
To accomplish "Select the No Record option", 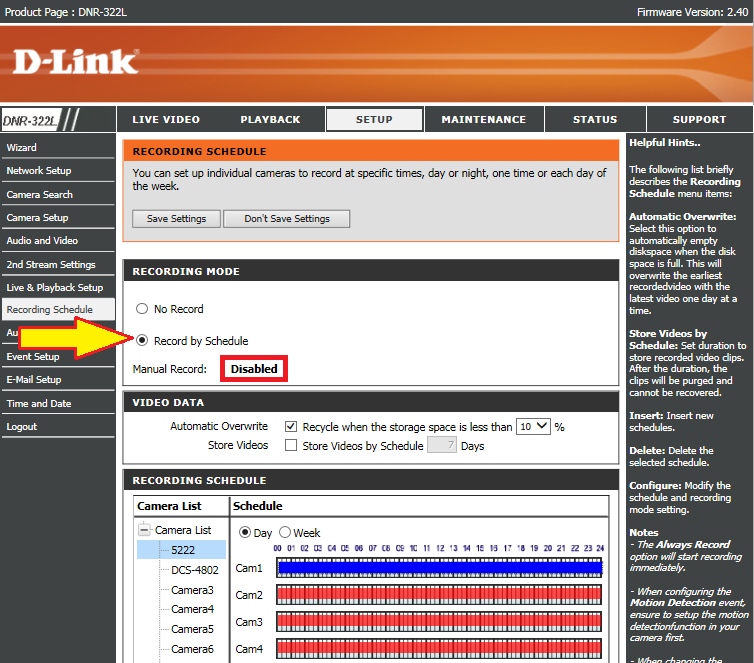I will 142,309.
